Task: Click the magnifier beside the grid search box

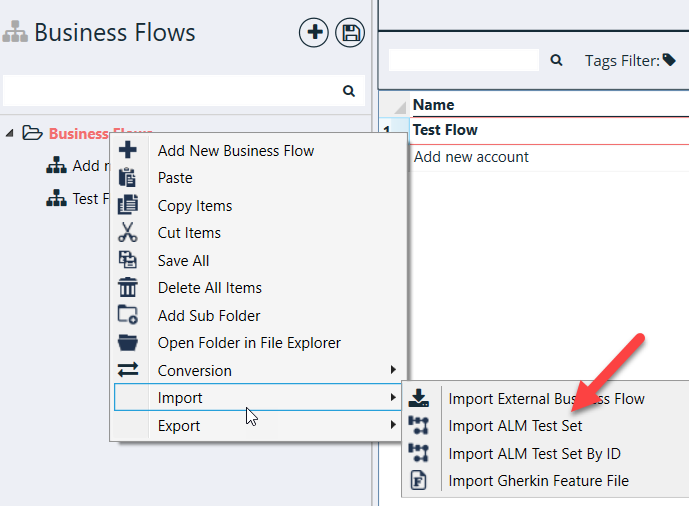Action: pos(557,61)
